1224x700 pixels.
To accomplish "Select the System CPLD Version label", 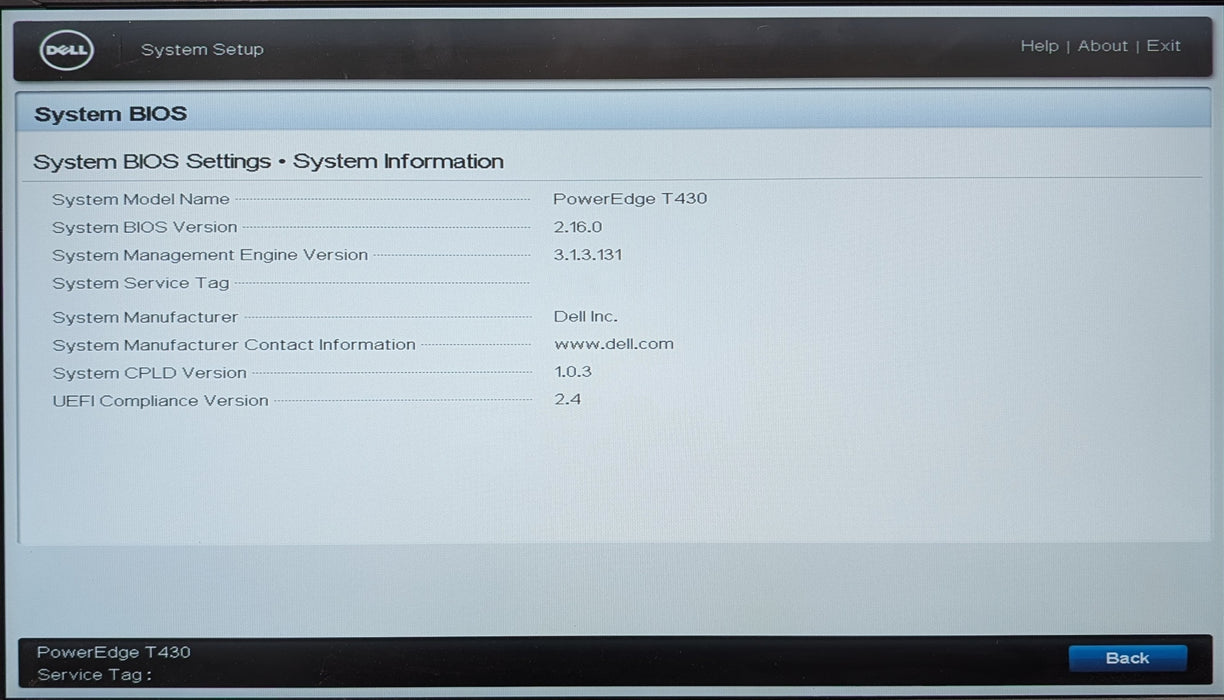I will pos(149,373).
